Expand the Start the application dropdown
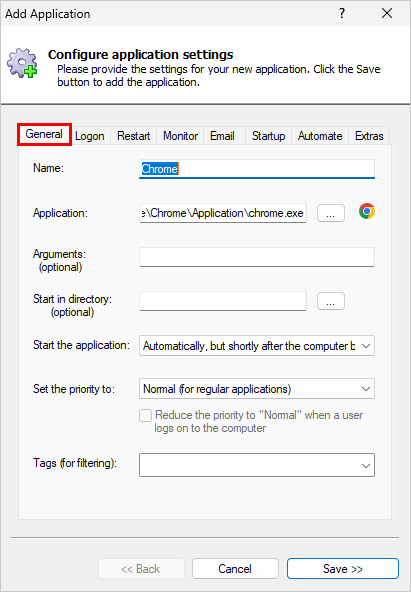The image size is (411, 592). pos(257,346)
